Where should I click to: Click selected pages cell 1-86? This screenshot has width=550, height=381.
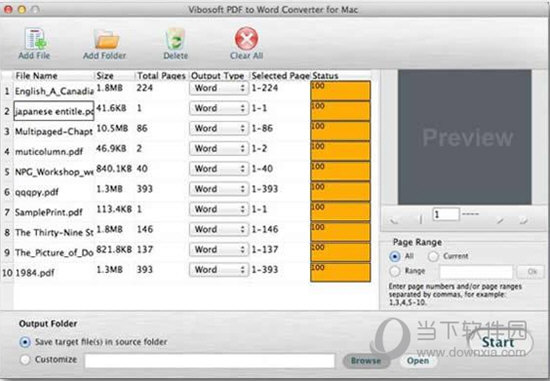262,128
